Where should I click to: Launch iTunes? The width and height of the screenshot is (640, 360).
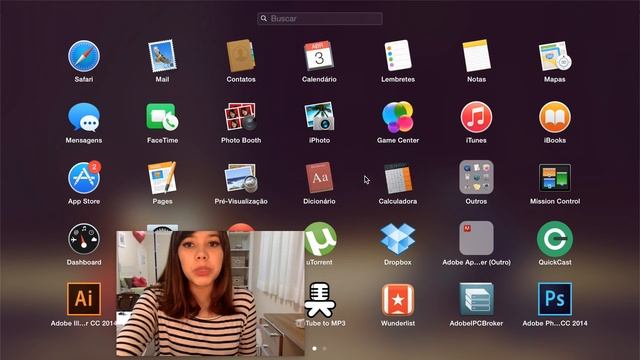(476, 117)
